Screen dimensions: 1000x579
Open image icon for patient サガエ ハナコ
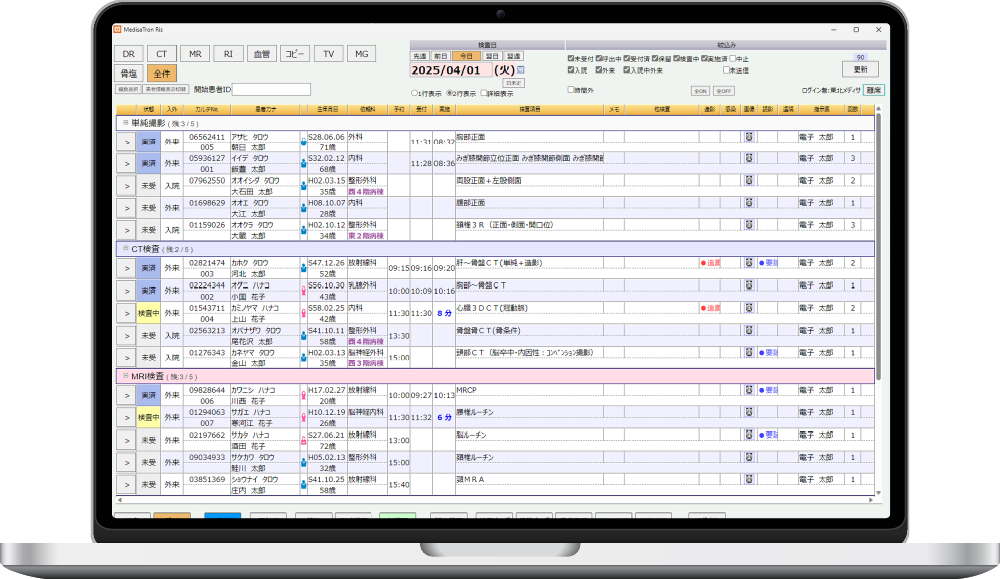[749, 412]
